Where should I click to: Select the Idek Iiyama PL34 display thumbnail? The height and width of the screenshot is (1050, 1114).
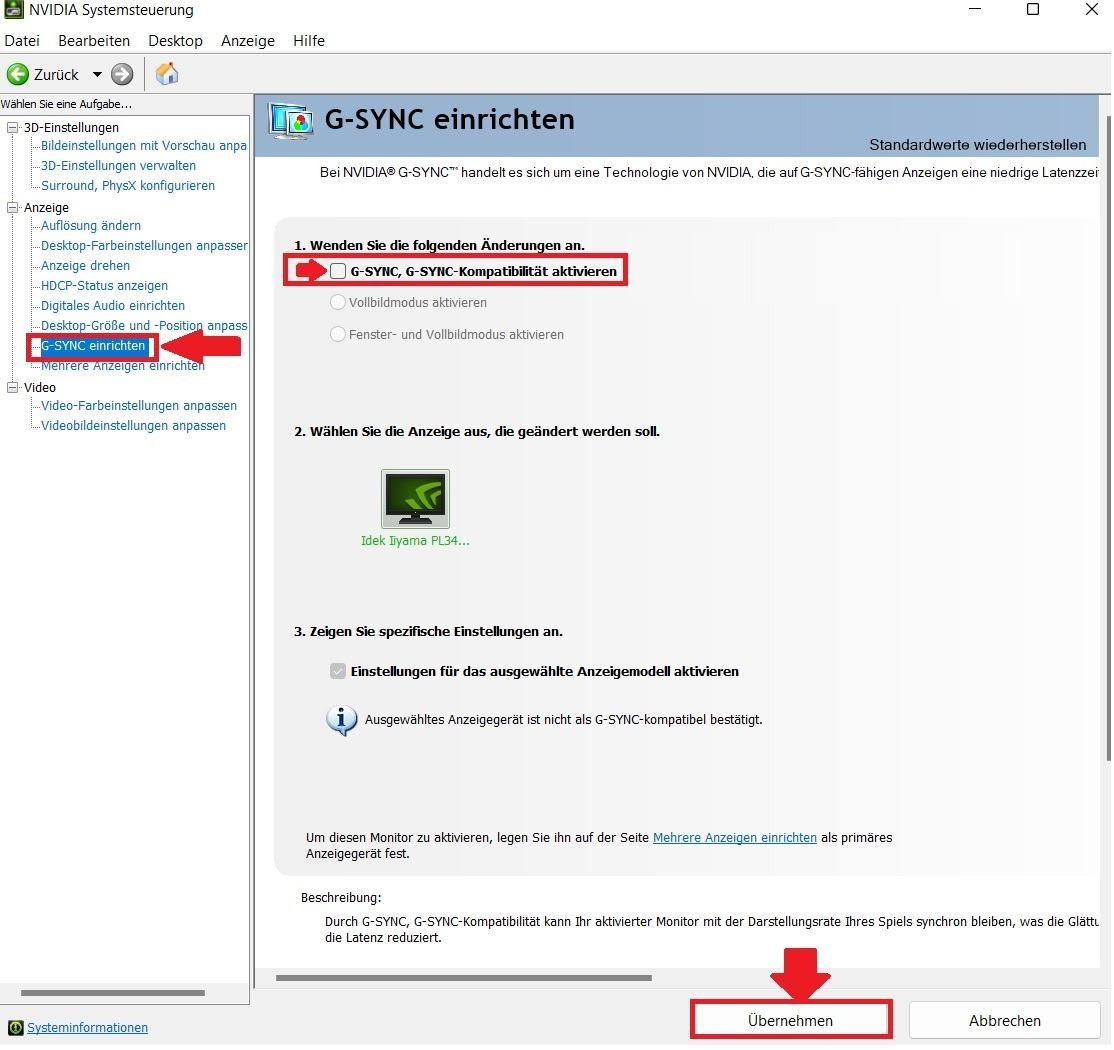pos(416,499)
